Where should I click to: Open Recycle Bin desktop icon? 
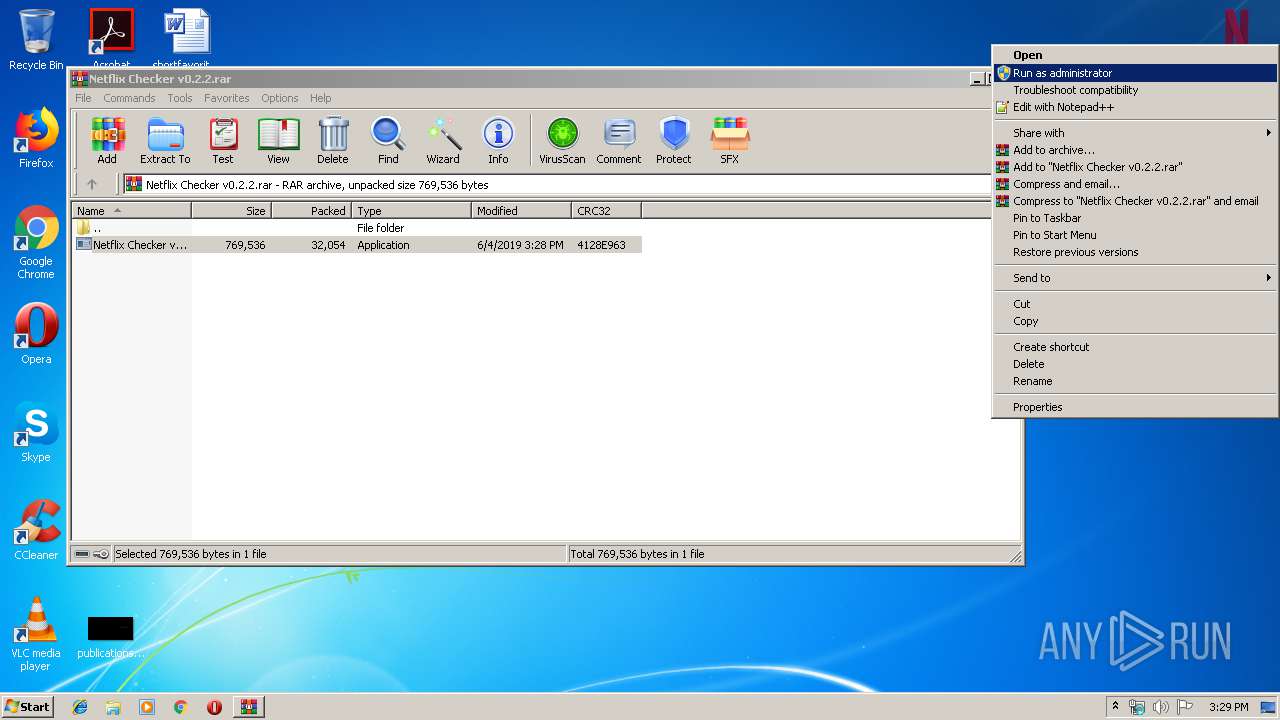36,40
